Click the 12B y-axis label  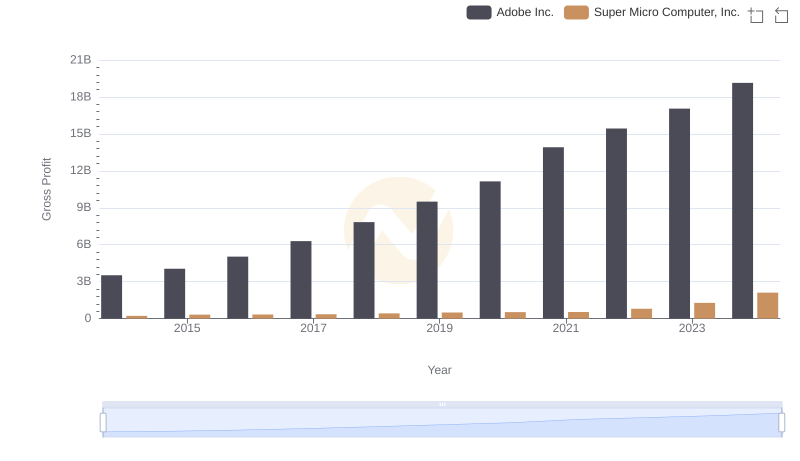81,170
